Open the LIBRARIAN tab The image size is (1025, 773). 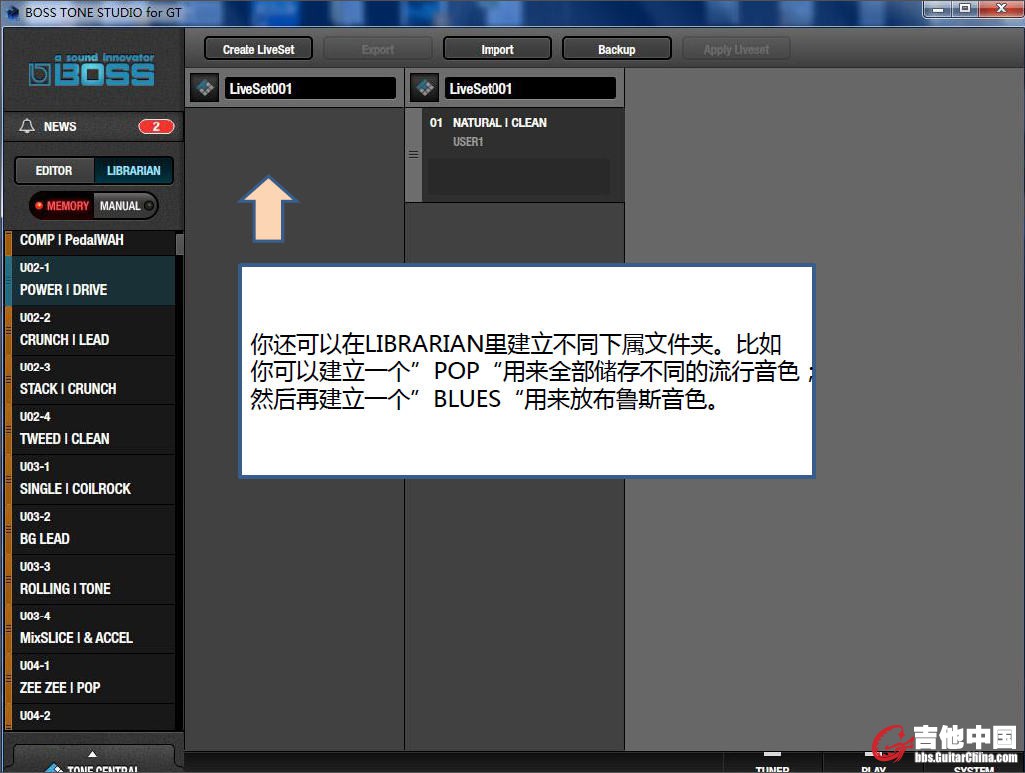coord(133,171)
